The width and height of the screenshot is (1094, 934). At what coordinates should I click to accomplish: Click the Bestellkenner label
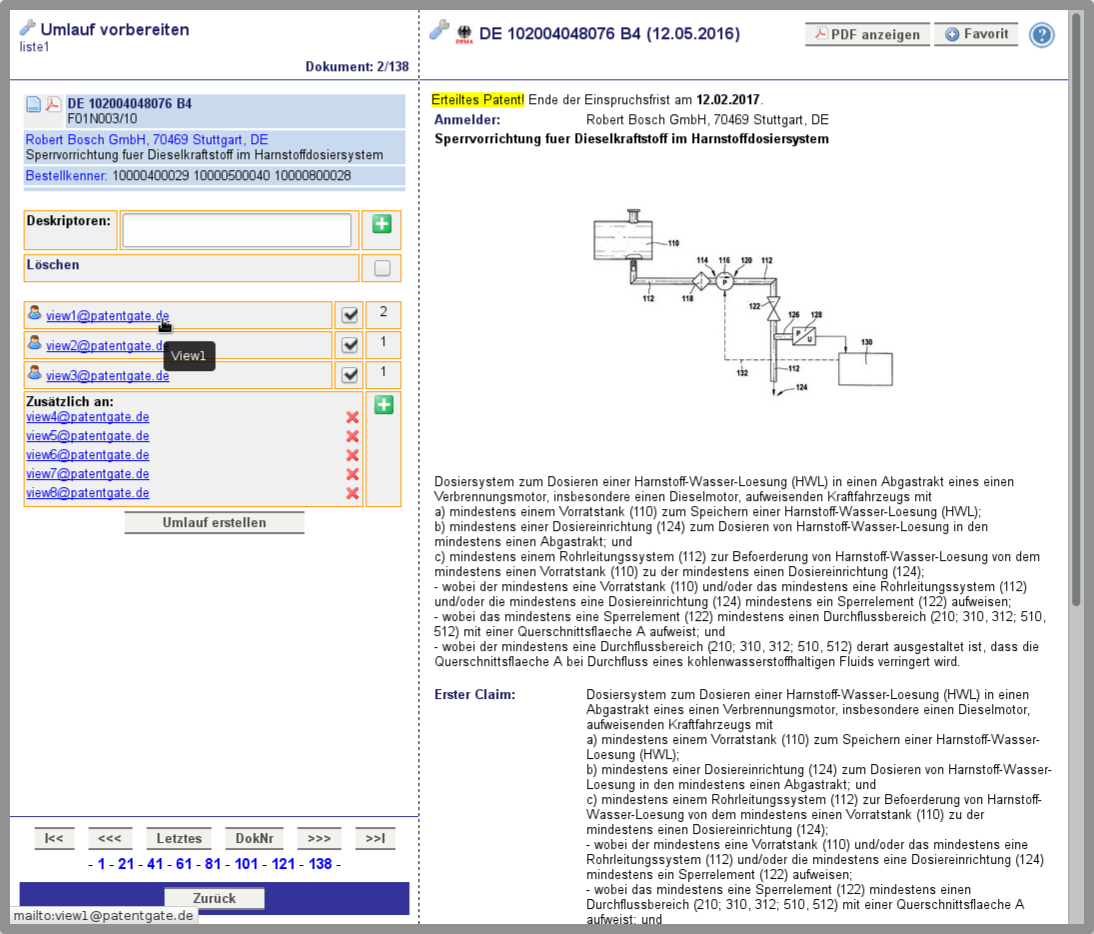point(66,176)
